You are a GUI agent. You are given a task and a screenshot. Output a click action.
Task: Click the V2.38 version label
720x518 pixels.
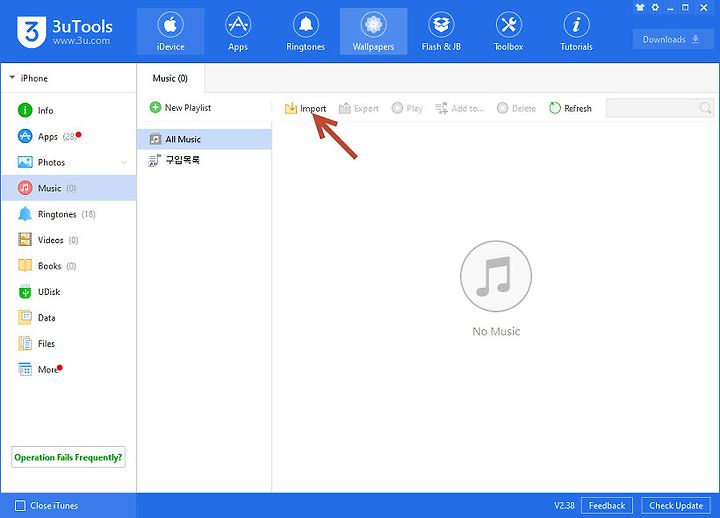pyautogui.click(x=564, y=506)
